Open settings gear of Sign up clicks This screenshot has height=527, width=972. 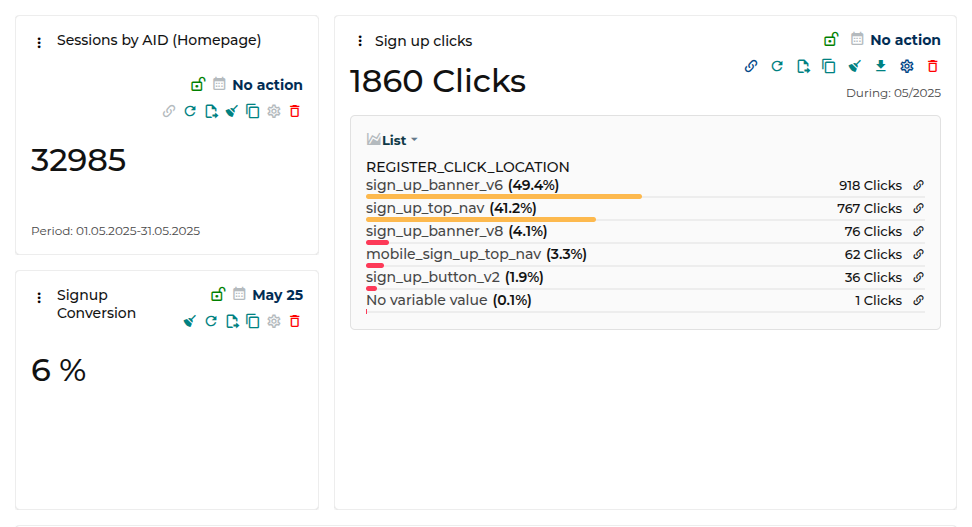pos(907,66)
